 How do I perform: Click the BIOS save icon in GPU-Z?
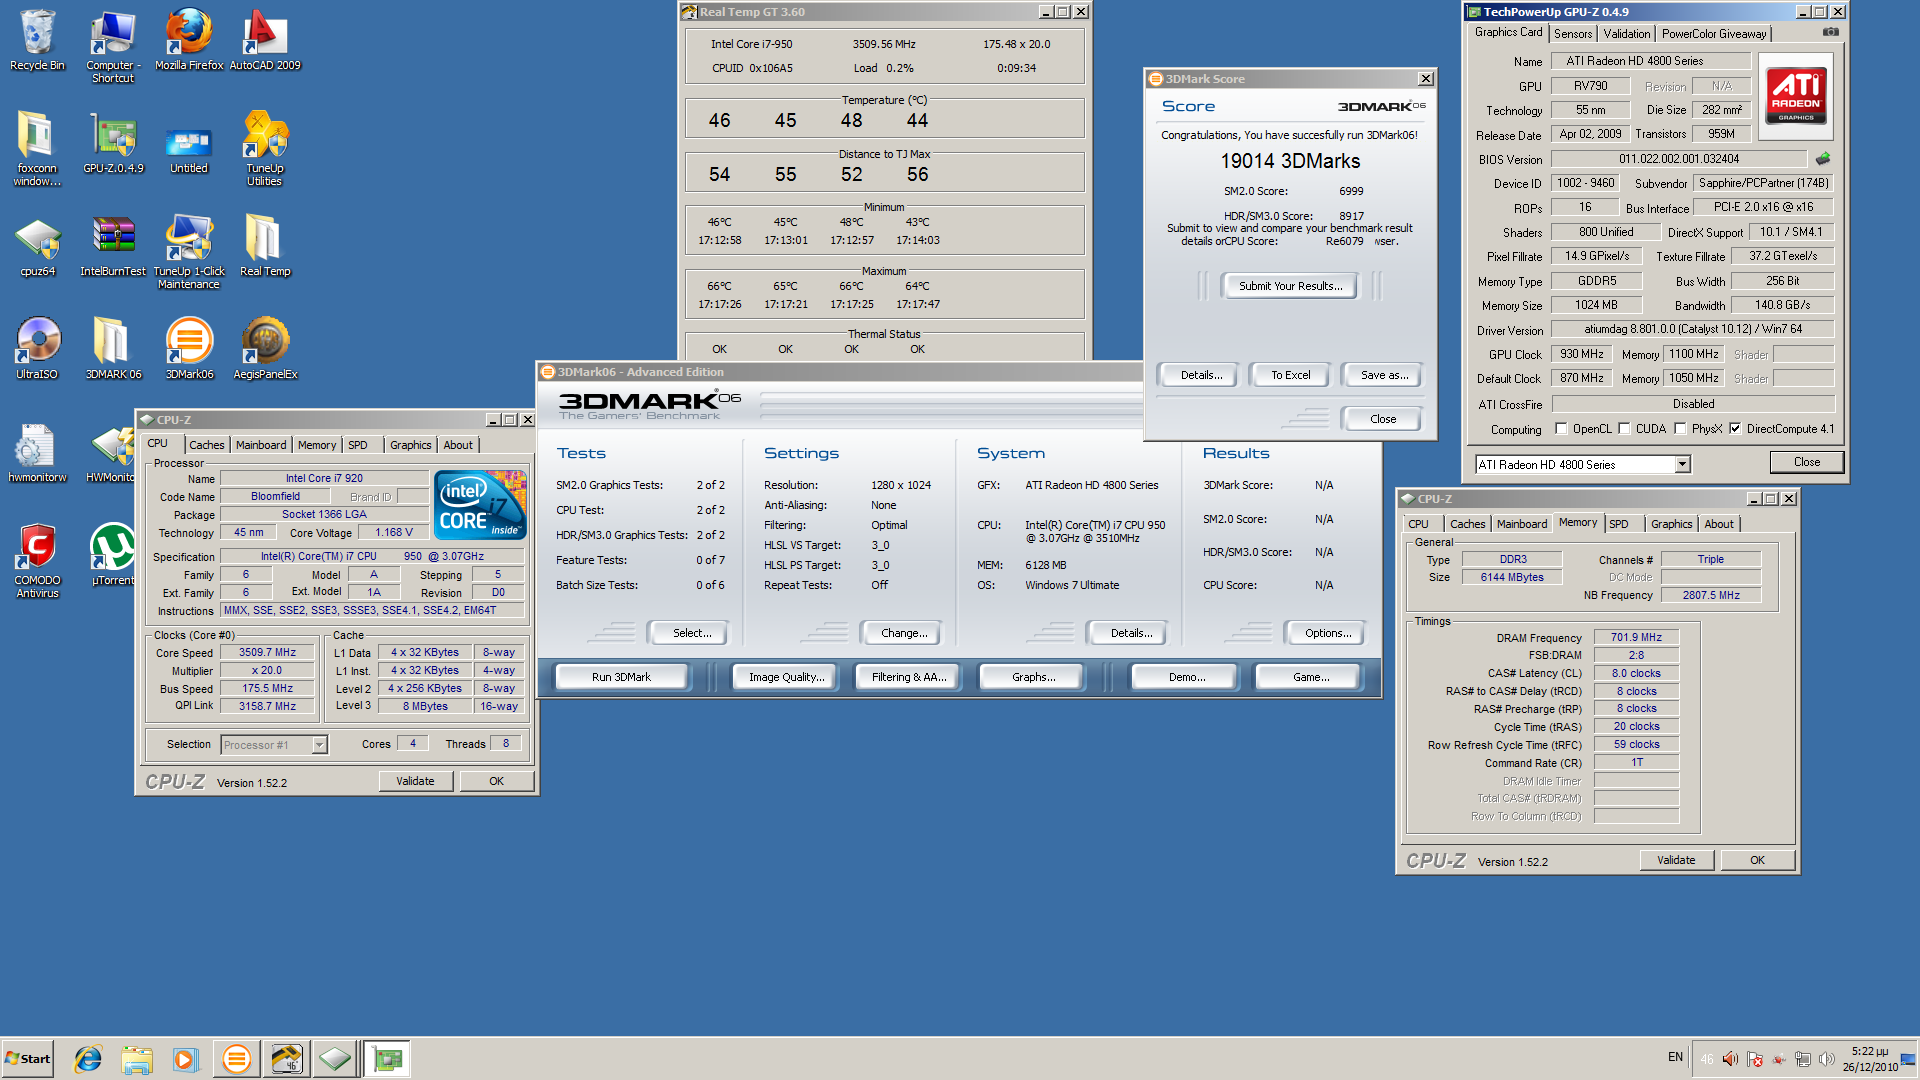1823,159
